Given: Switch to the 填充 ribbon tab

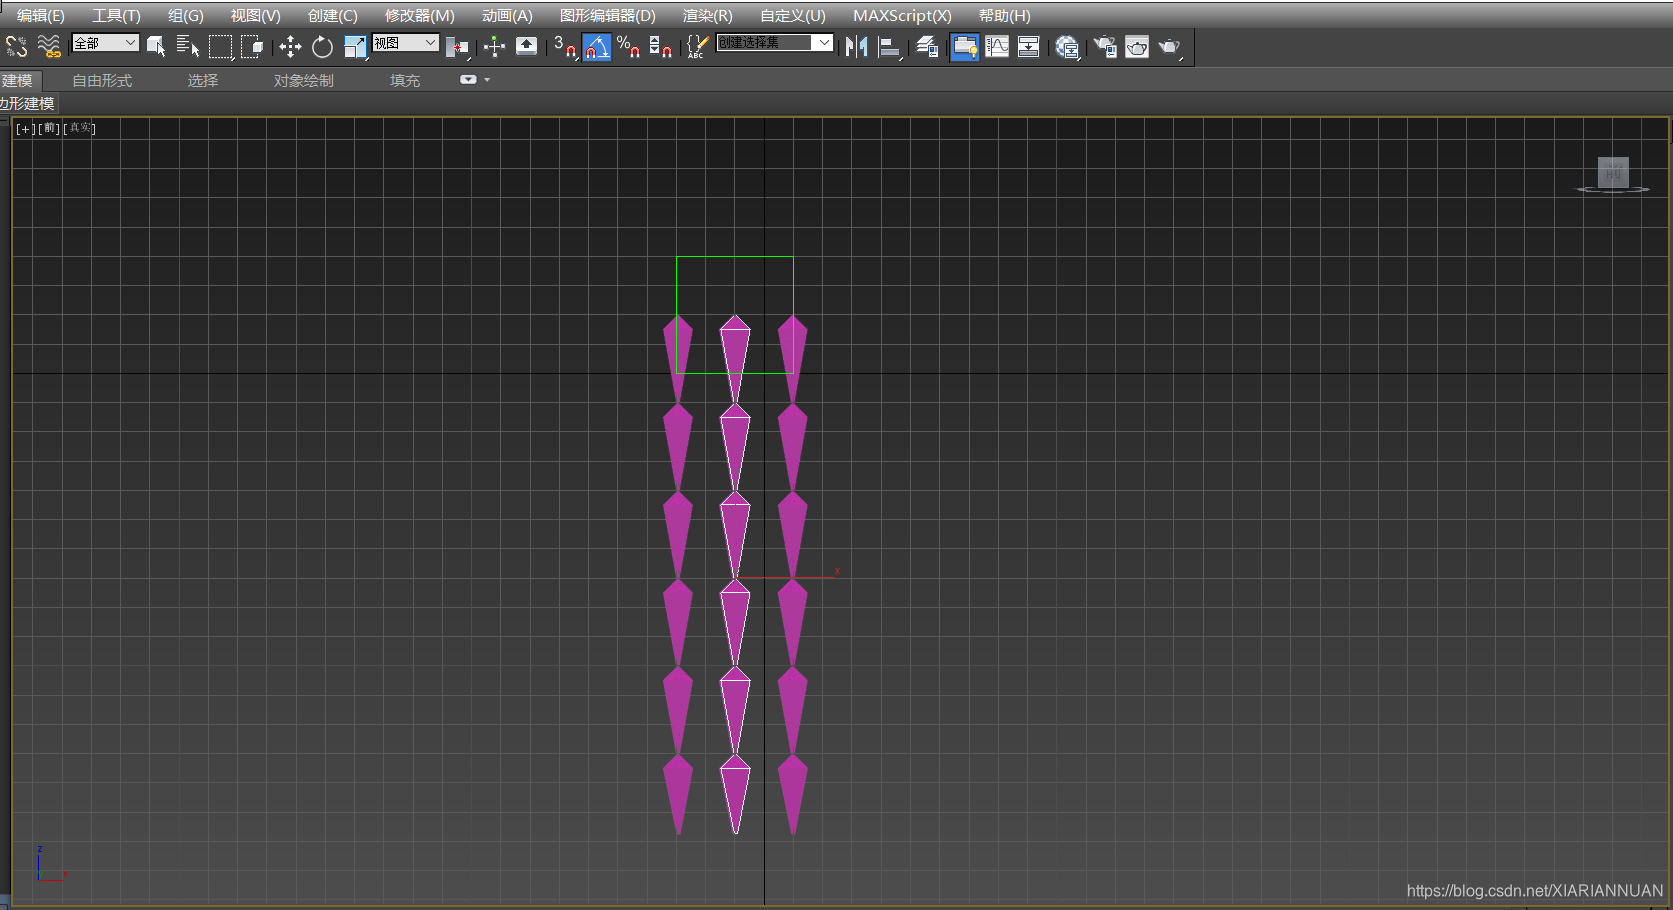Looking at the screenshot, I should [405, 80].
